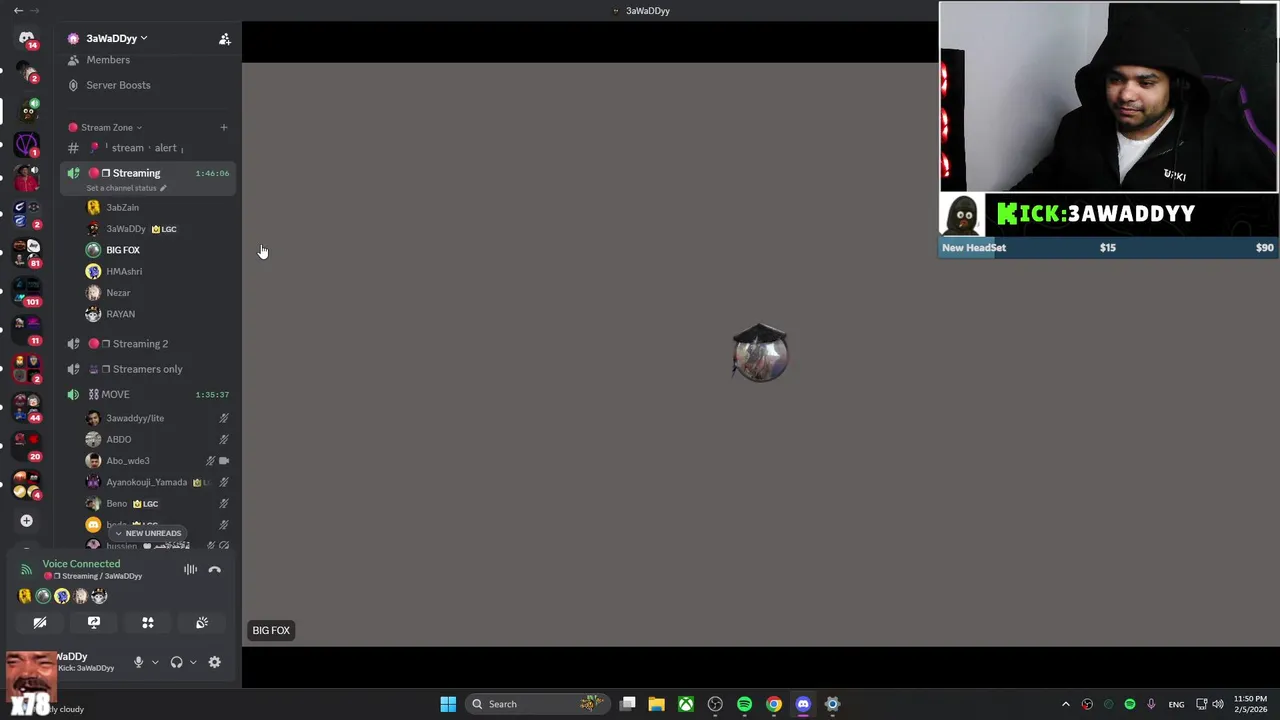Open Task View in the taskbar
Screen dimensions: 1280x720
(628, 704)
